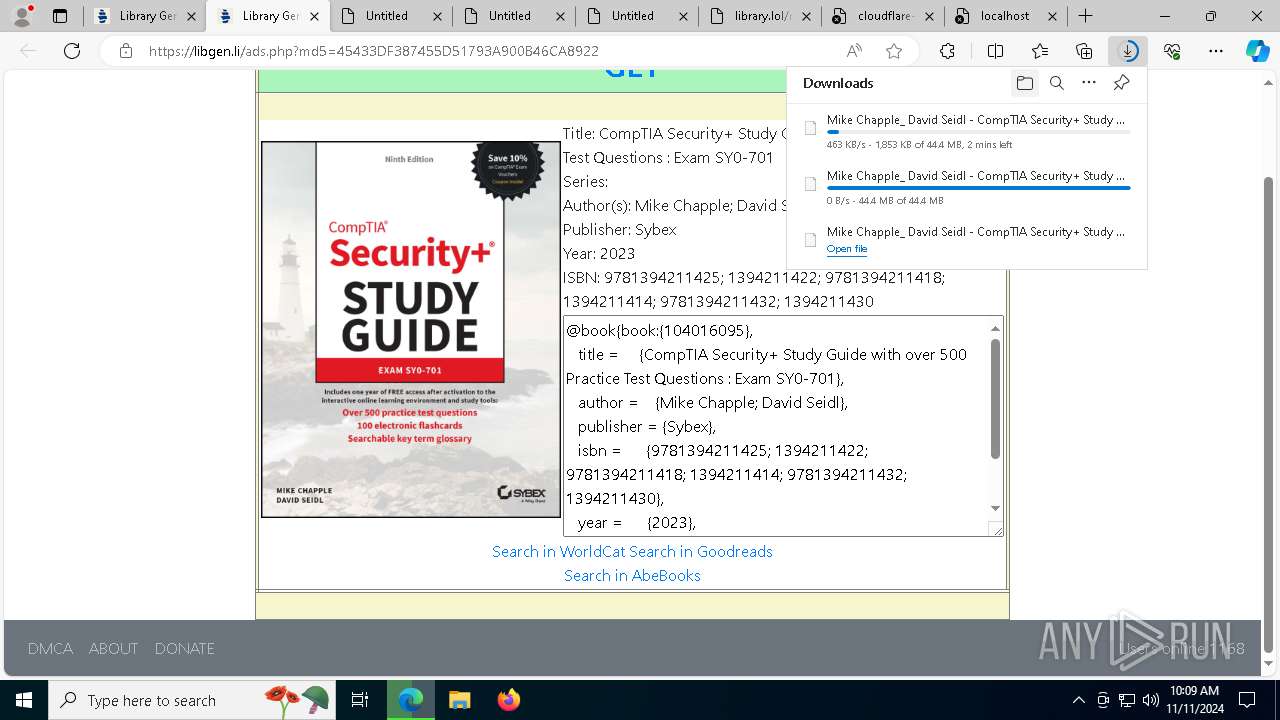Click the 'Year: 2023' text
Viewport: 1280px width, 720px height.
click(599, 253)
